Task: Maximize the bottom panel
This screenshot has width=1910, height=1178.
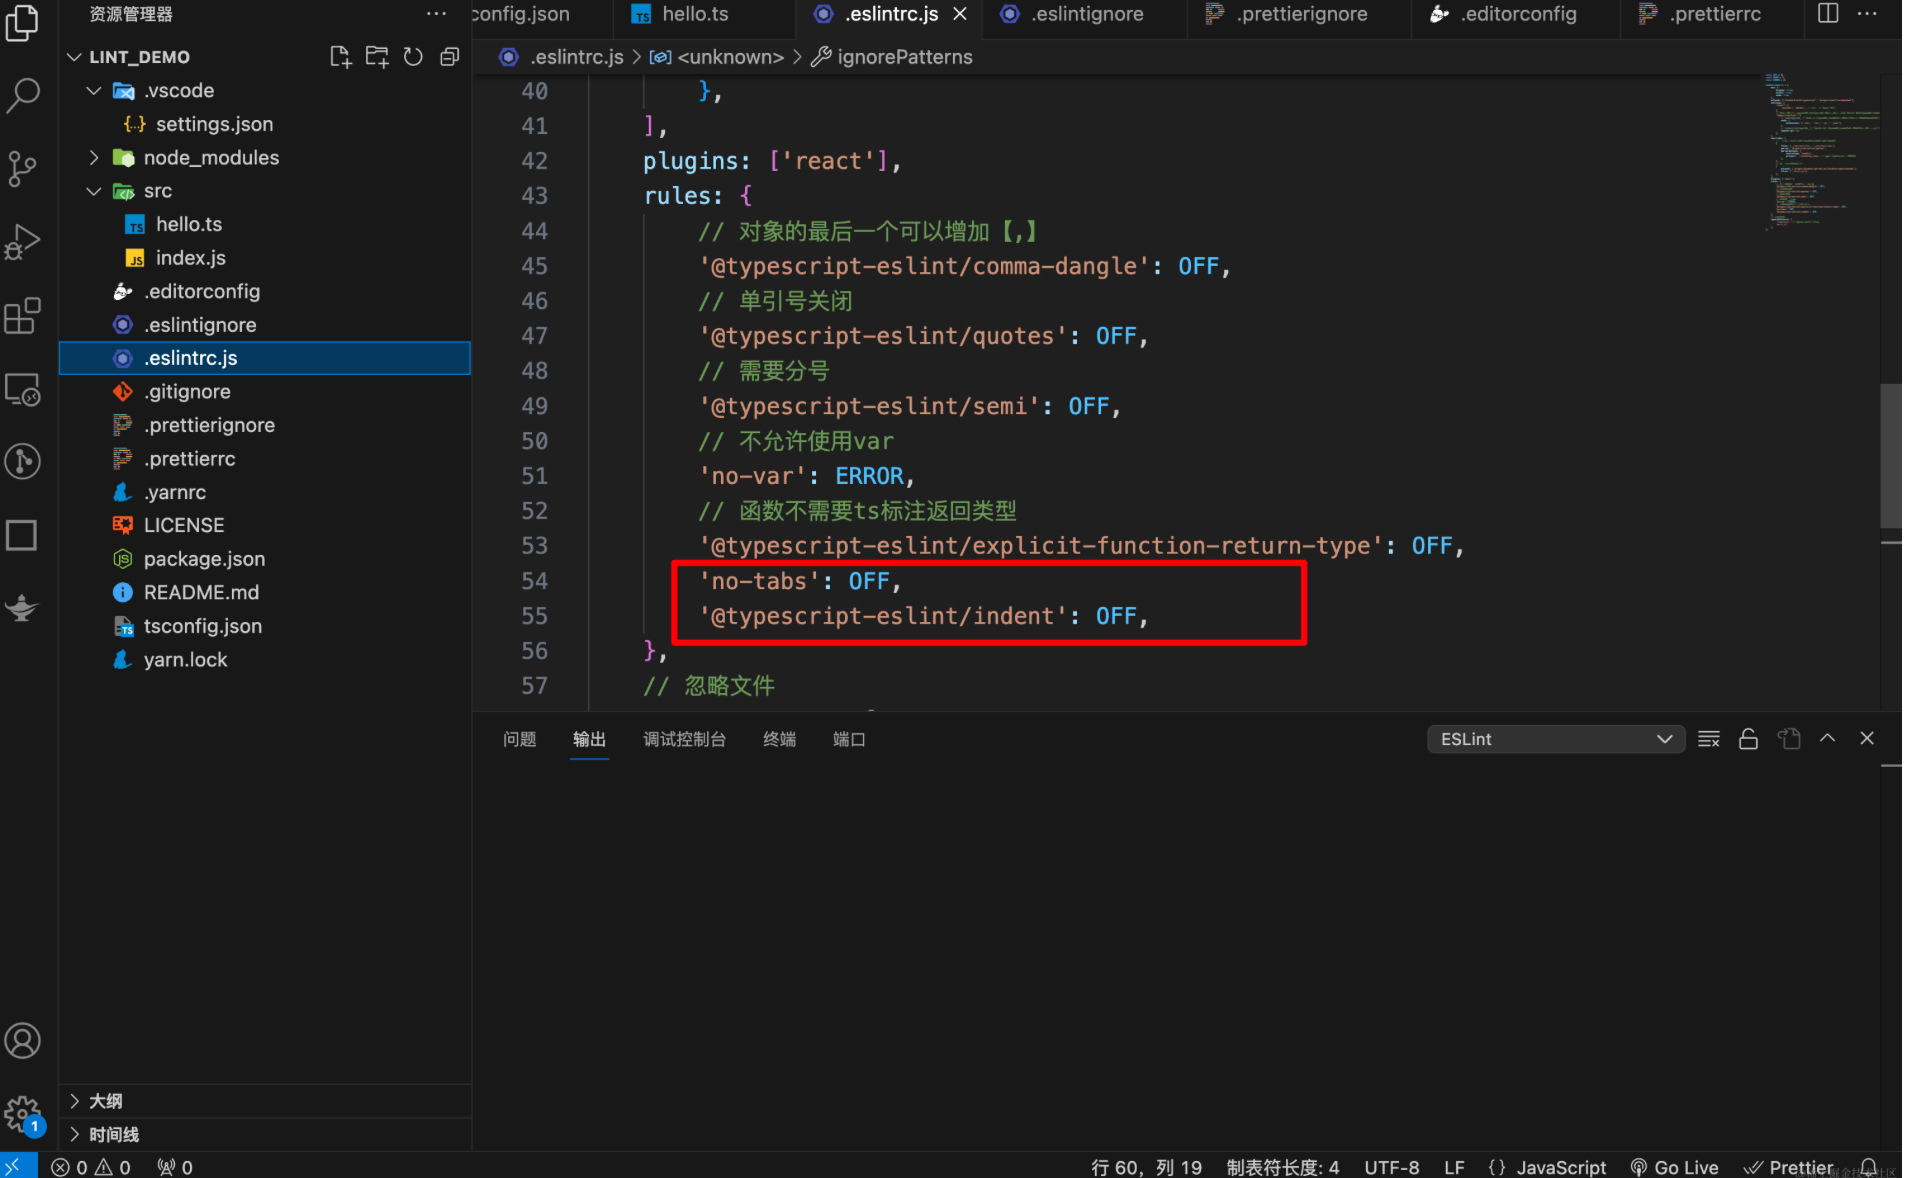Action: [1827, 738]
